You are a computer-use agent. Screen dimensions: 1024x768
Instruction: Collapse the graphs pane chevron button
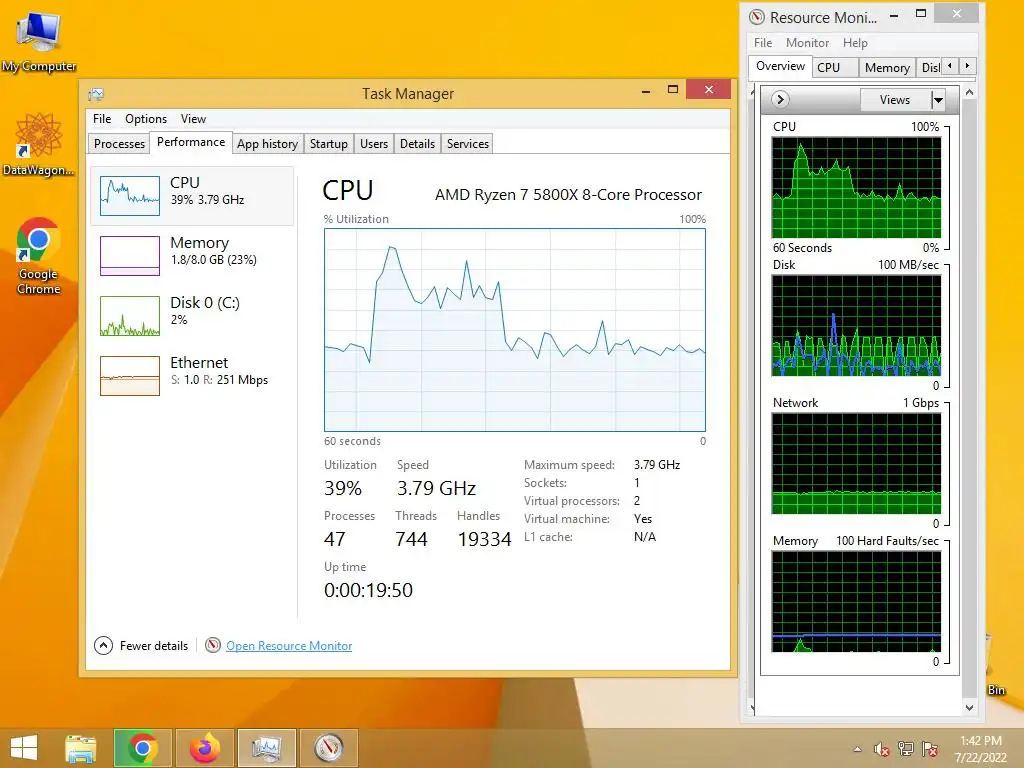(780, 99)
